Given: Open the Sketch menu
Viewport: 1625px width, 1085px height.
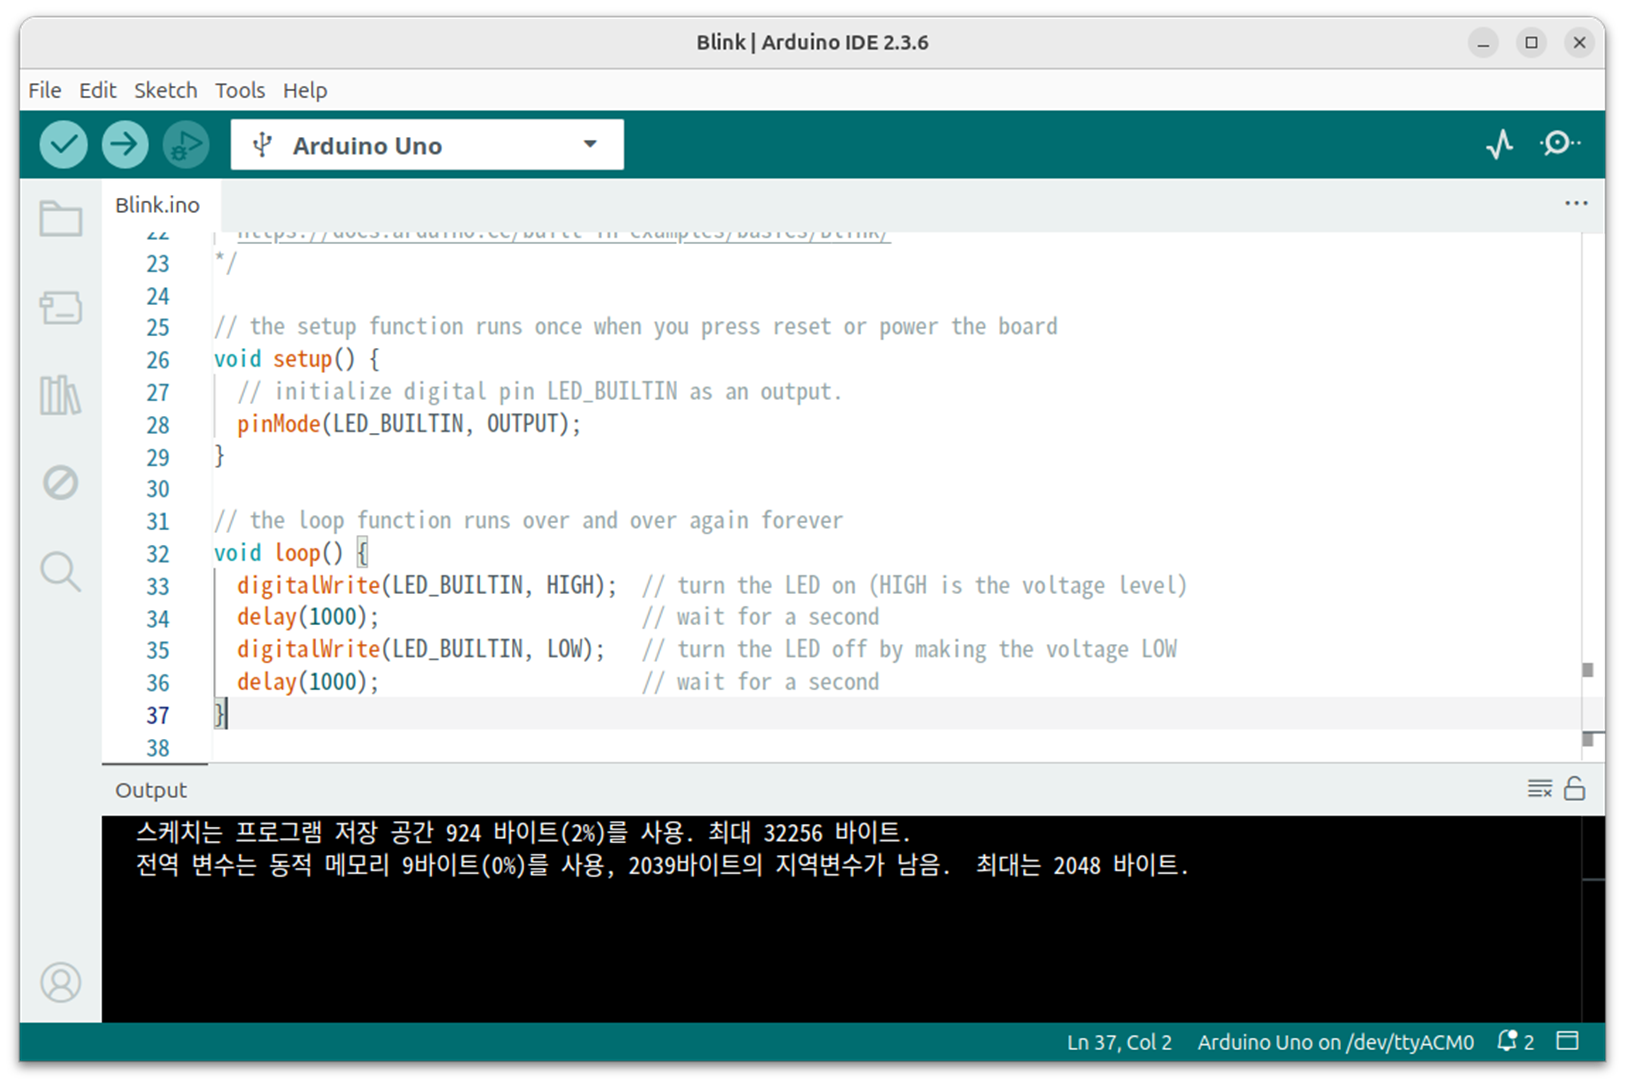Looking at the screenshot, I should click(166, 90).
